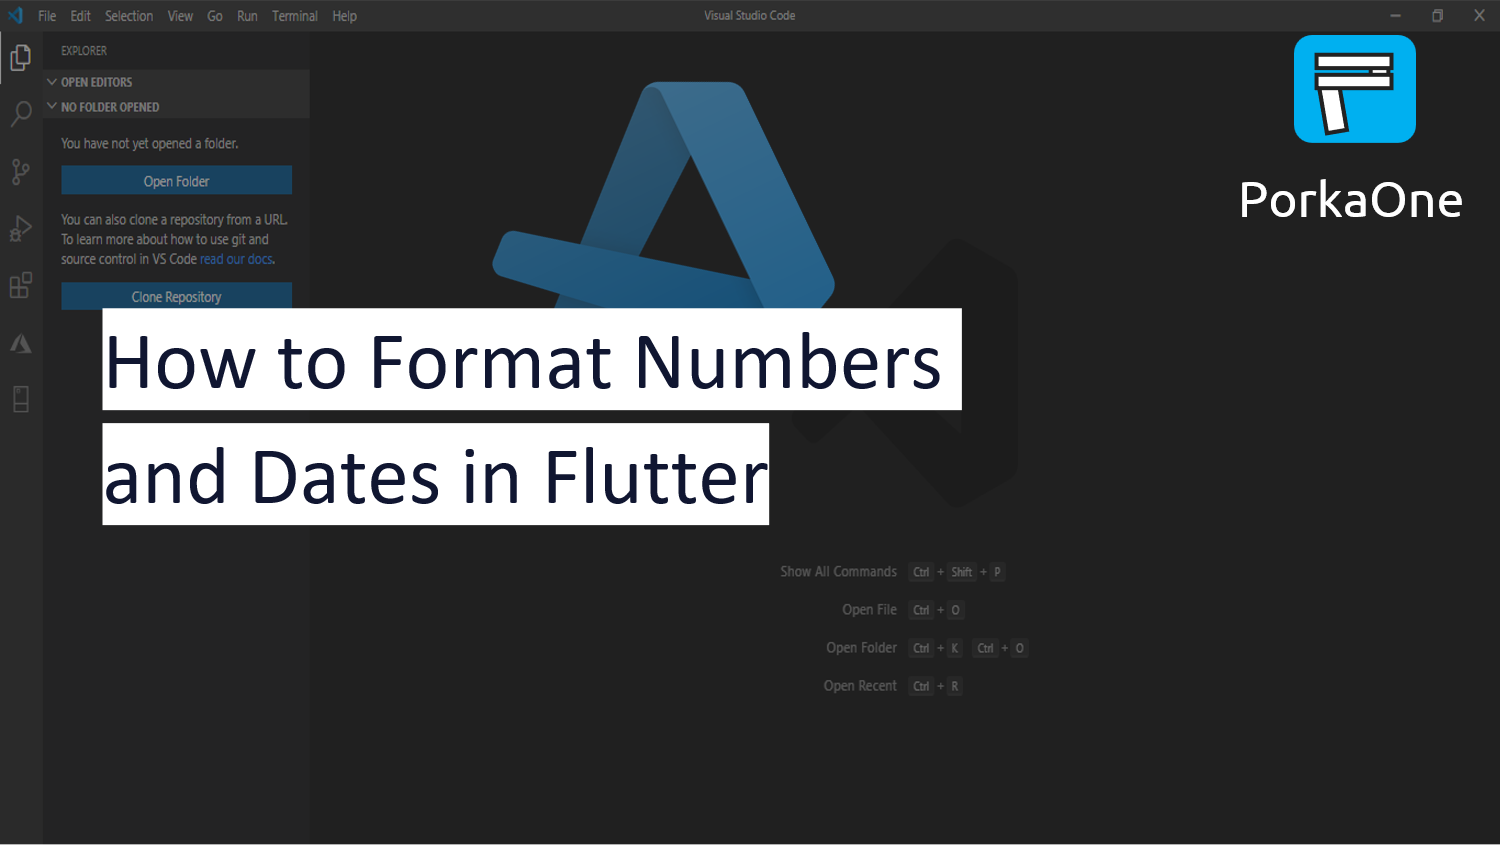Viewport: 1500px width, 845px height.
Task: Click the 'Visual Studio Code' window title
Action: point(750,16)
